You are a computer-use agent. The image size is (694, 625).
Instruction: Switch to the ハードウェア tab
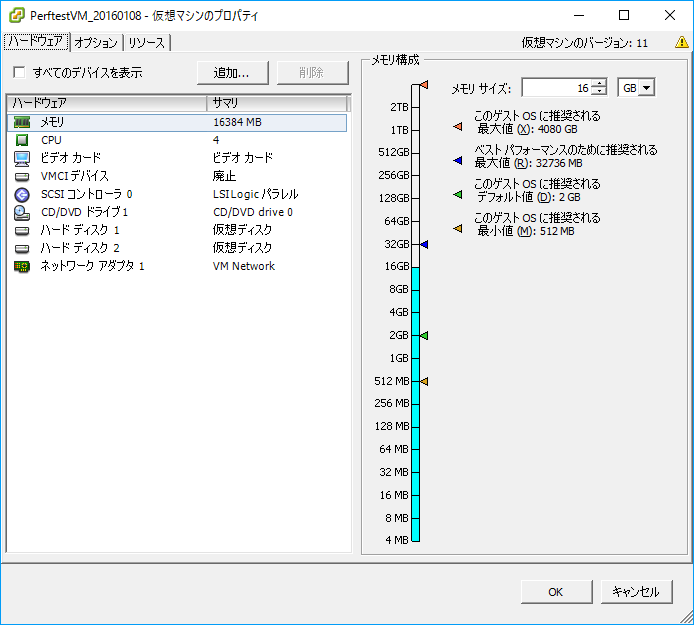click(x=36, y=42)
